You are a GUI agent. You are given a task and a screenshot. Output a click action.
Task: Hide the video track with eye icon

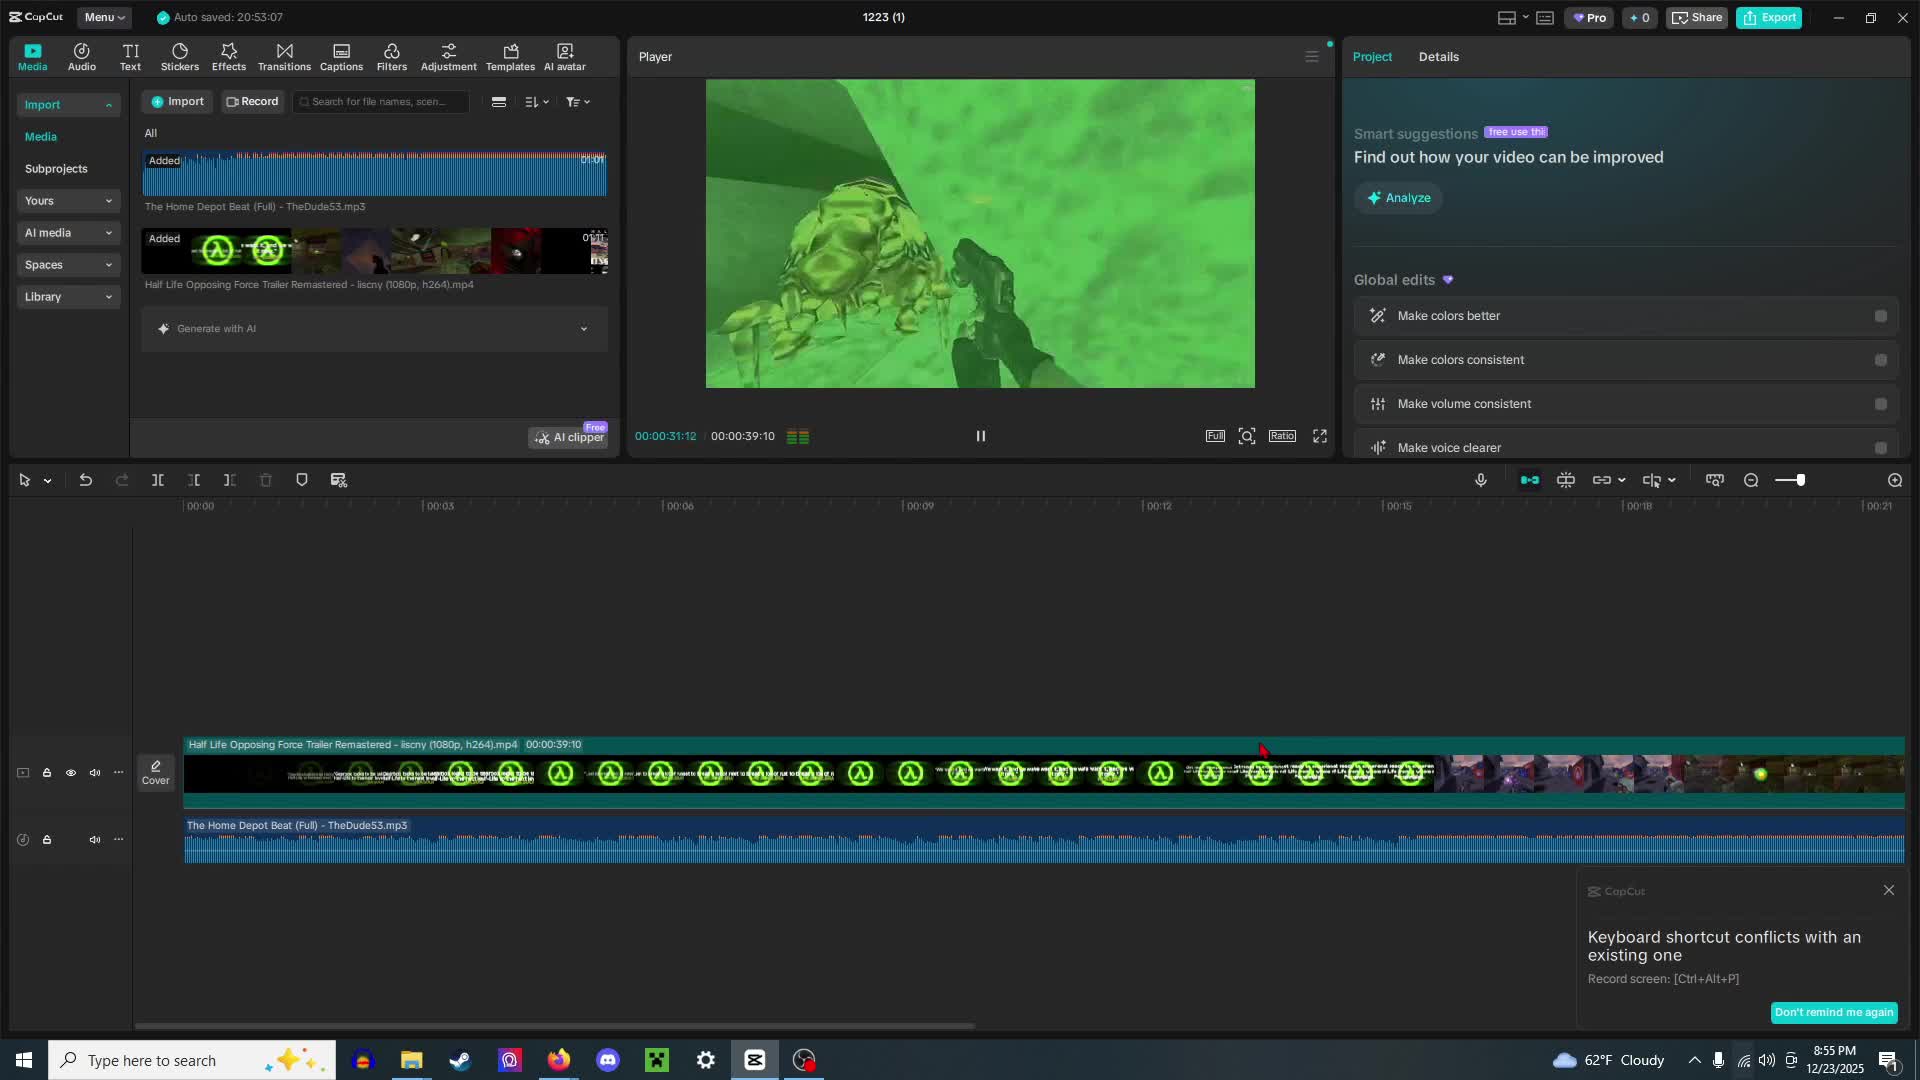pos(71,773)
